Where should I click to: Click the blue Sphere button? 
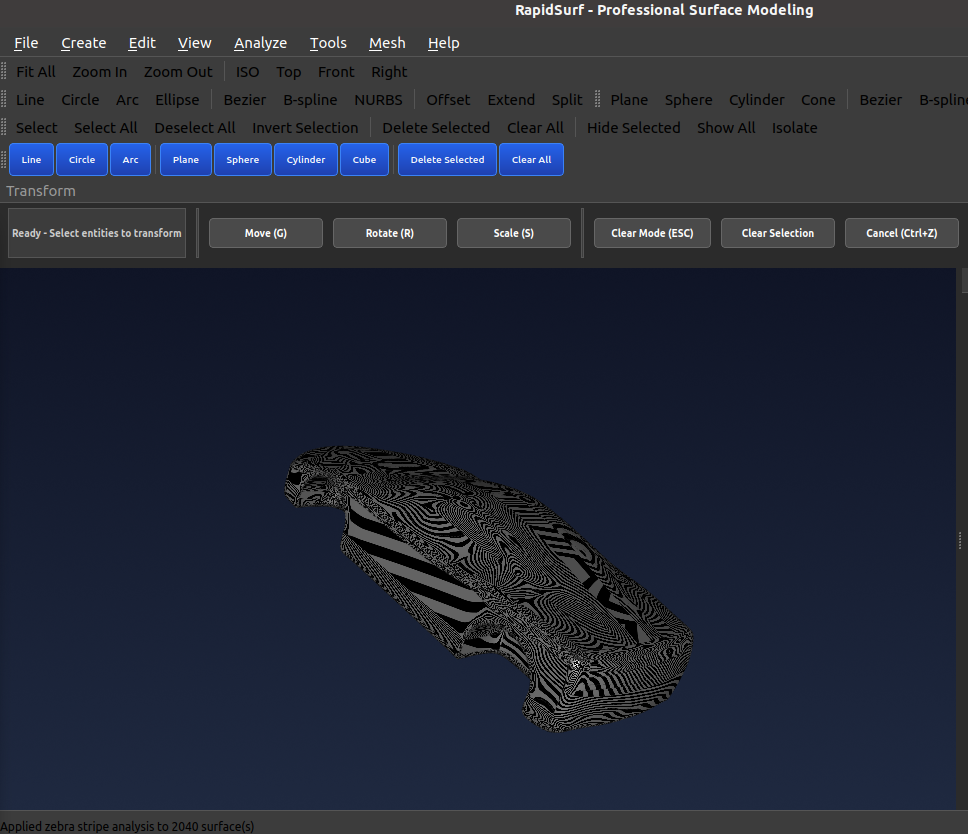(x=242, y=160)
